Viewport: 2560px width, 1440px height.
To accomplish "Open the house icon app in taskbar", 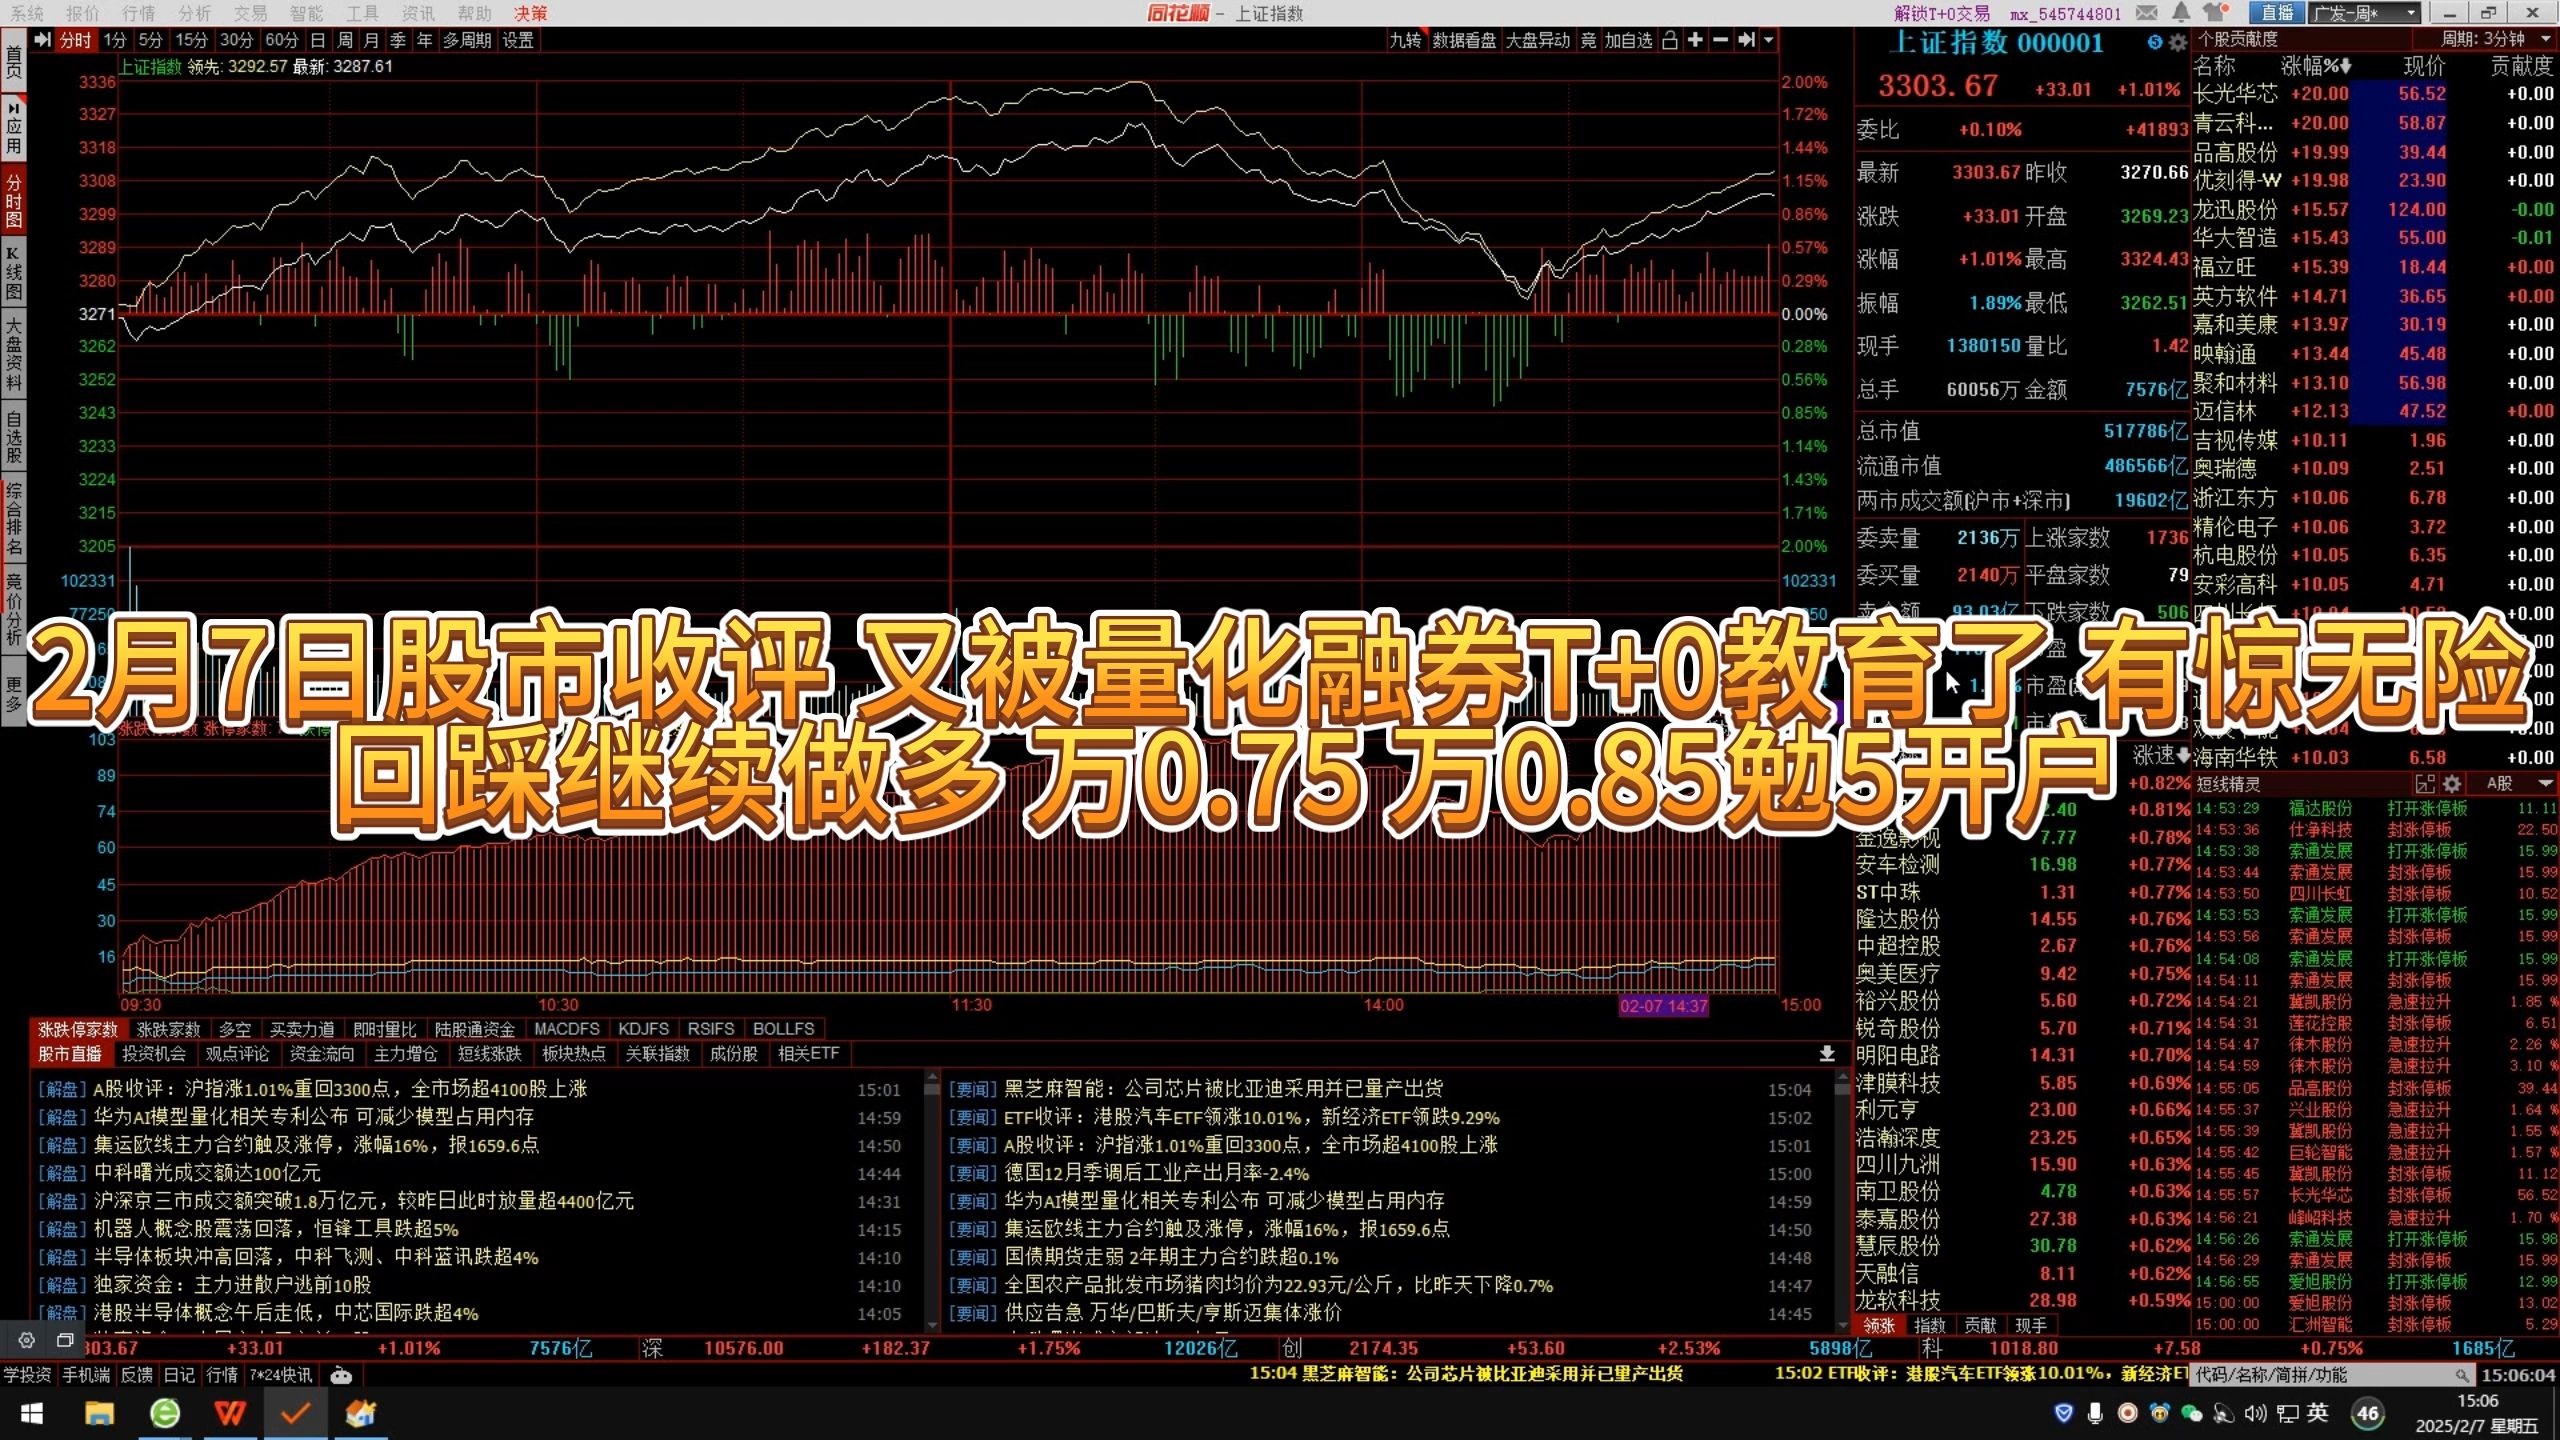I will 360,1413.
